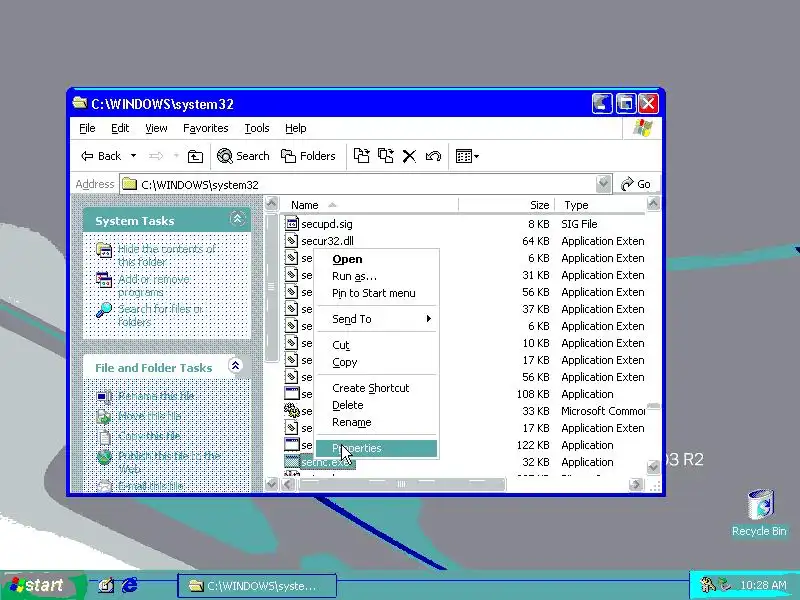Choose Properties in the context menu
The image size is (800, 600).
(x=377, y=448)
